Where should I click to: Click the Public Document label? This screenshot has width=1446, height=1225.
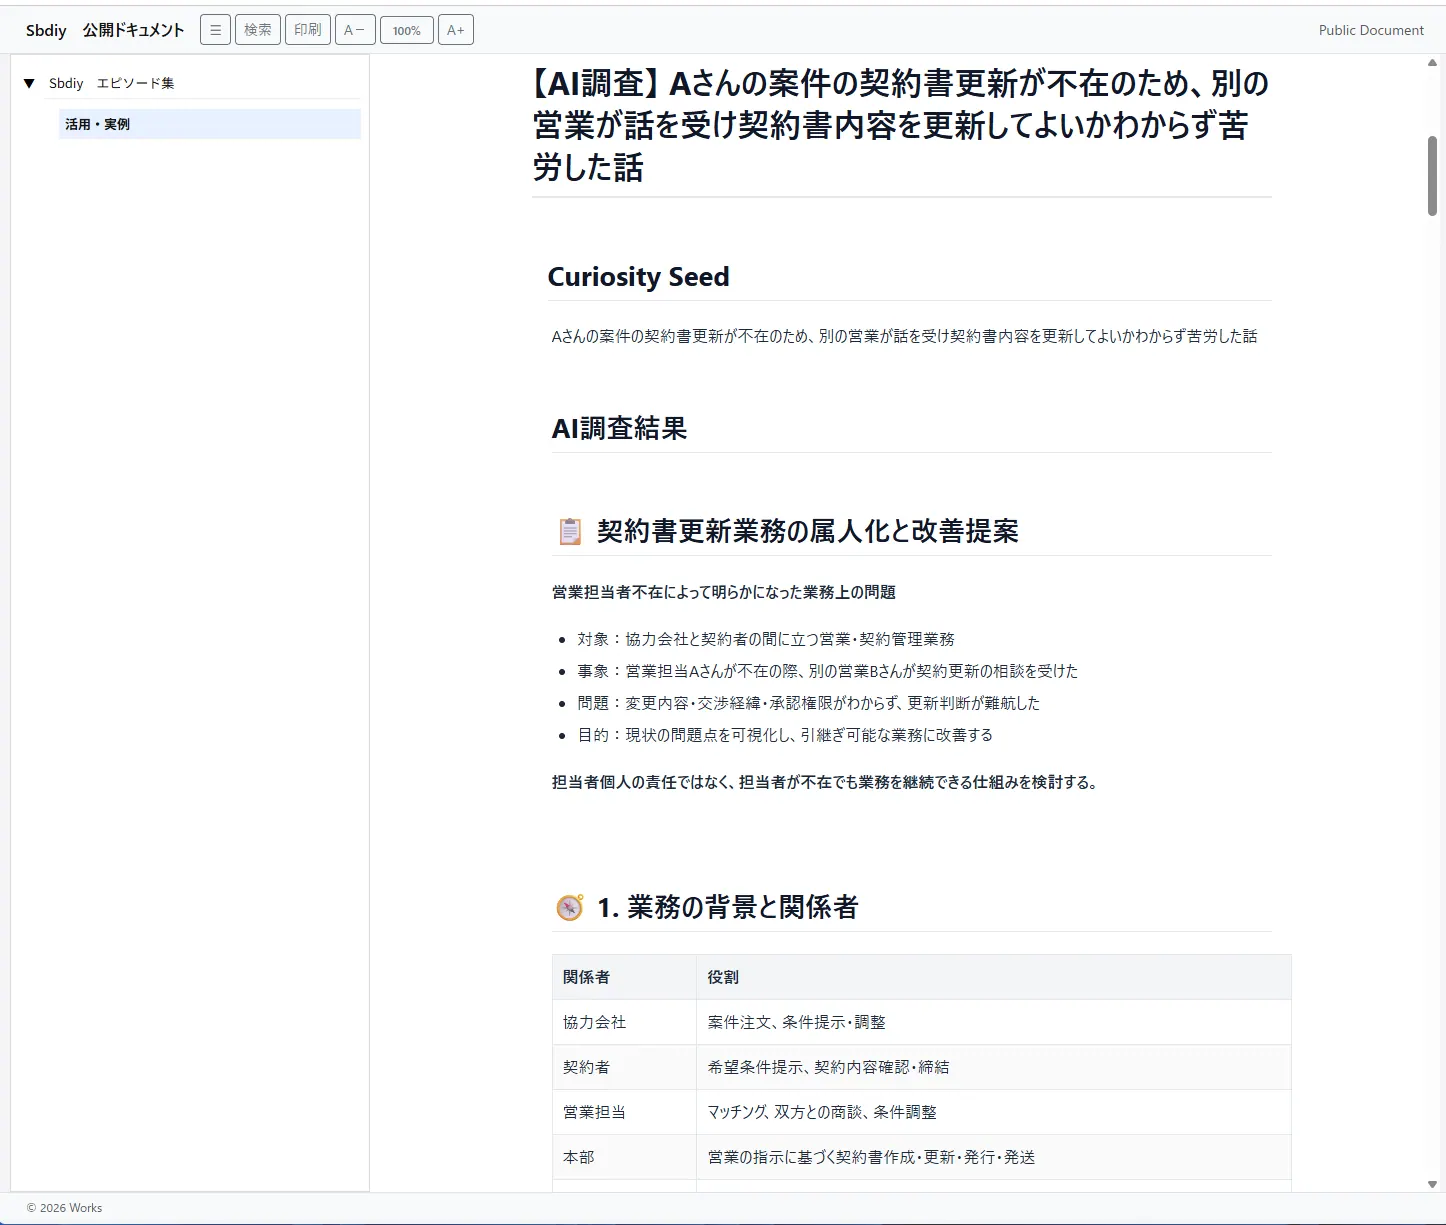[1371, 30]
